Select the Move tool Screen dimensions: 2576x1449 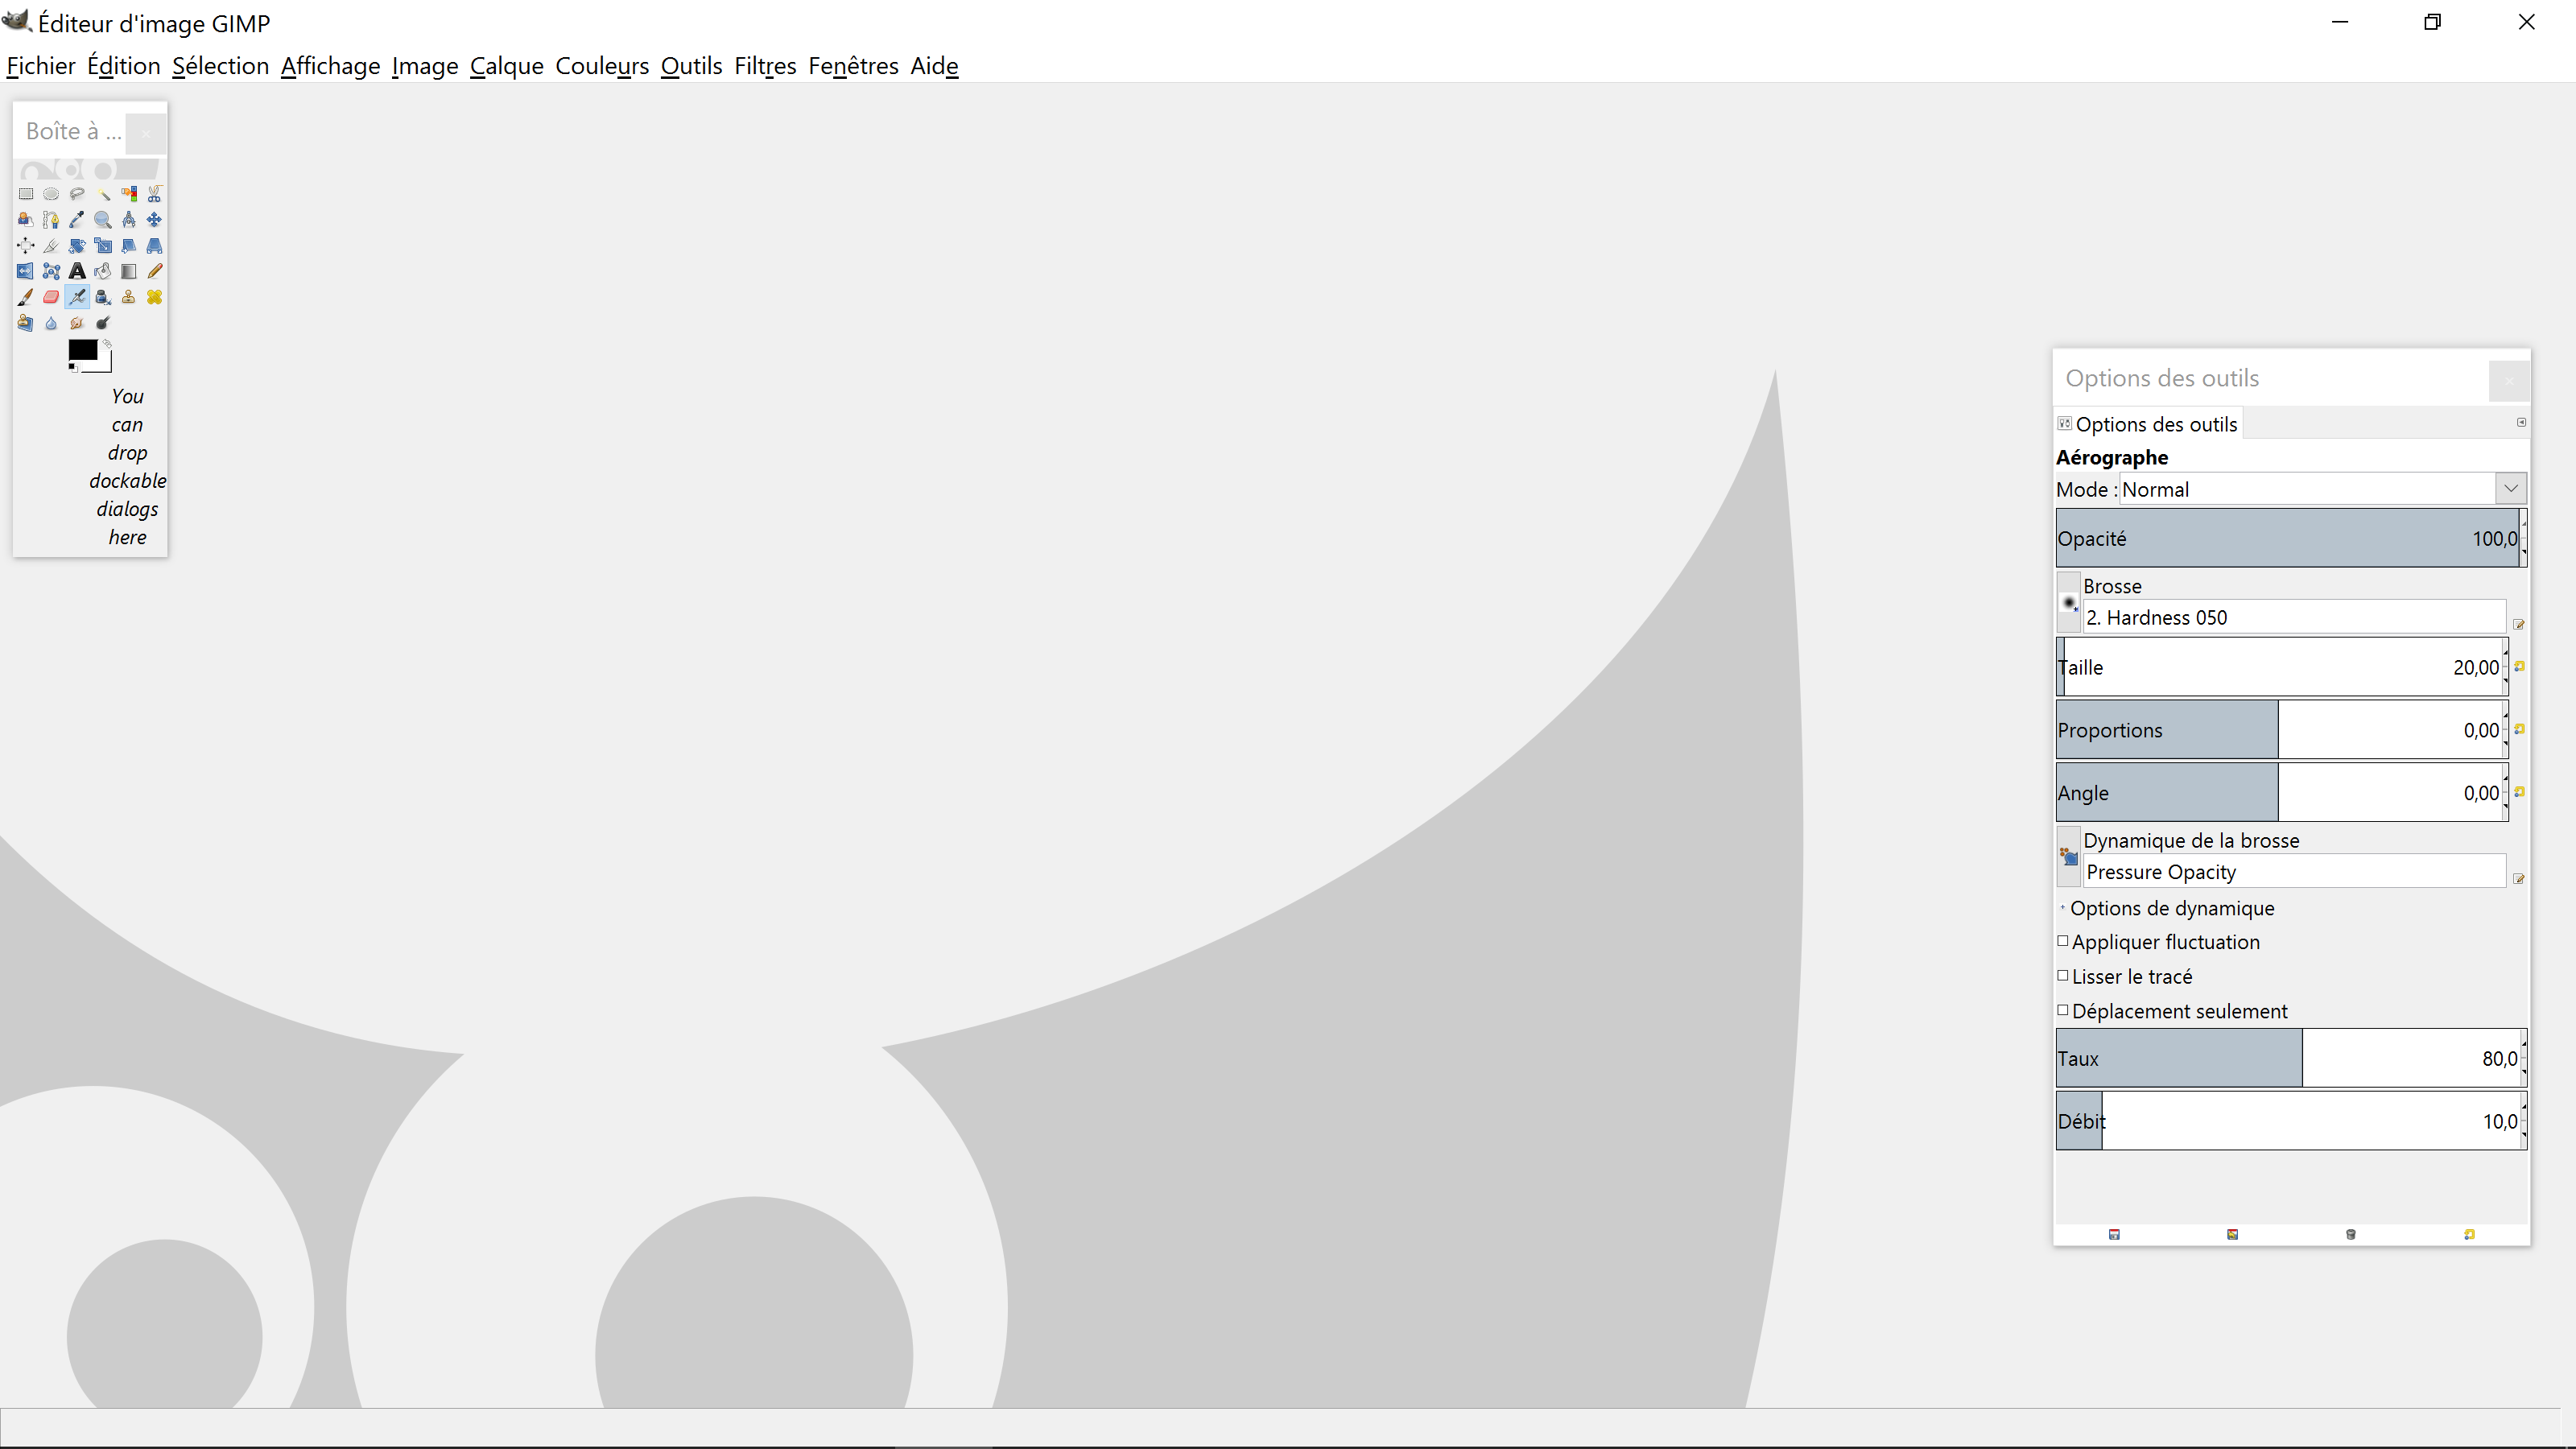(154, 220)
